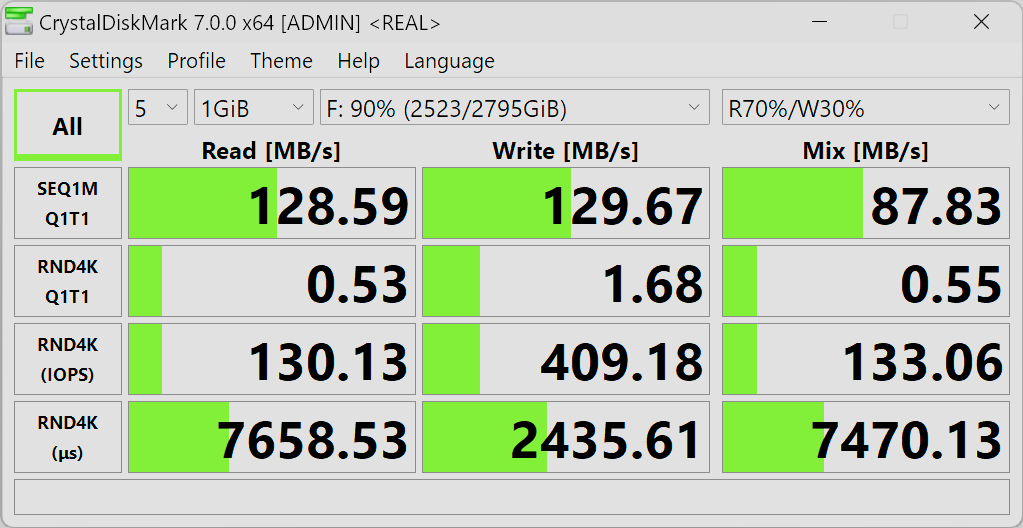The width and height of the screenshot is (1023, 528).
Task: Run the RND4K Q1T1 test
Action: tap(68, 281)
